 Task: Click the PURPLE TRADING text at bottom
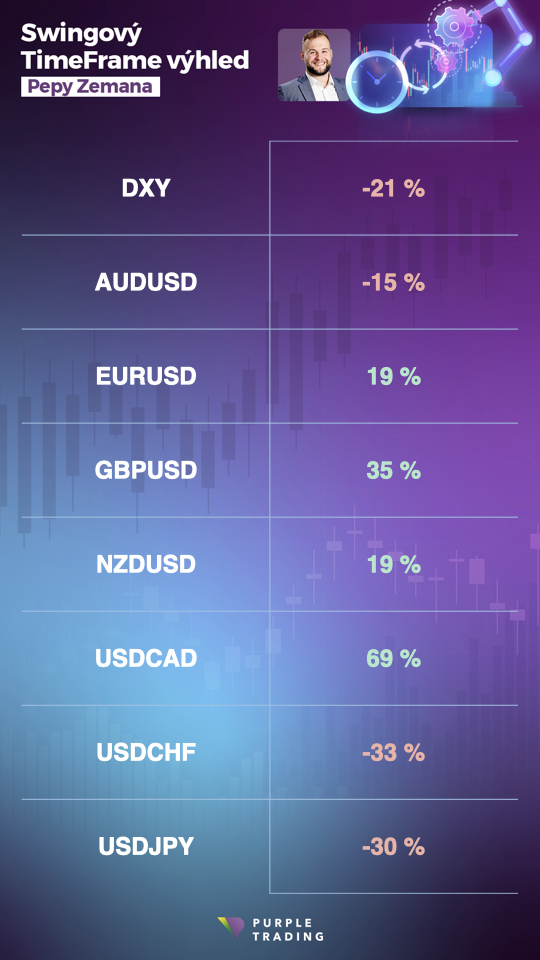[288, 929]
